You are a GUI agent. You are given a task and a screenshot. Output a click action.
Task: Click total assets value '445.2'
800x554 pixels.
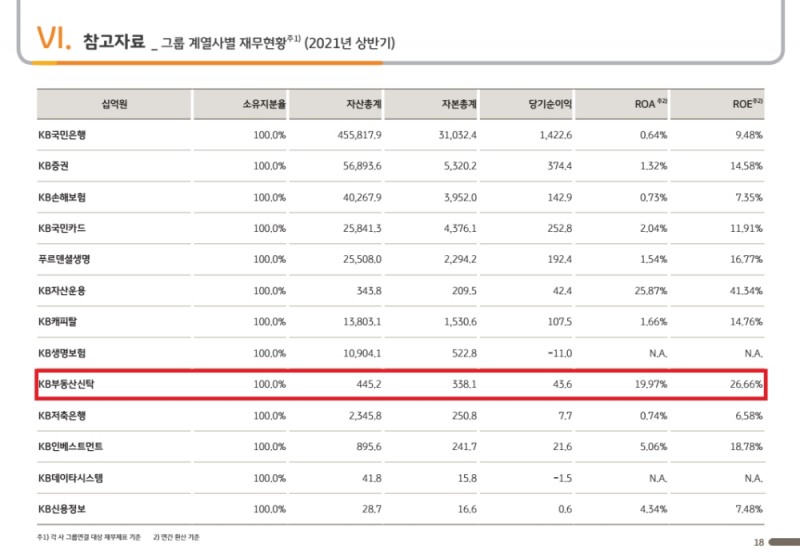point(369,384)
